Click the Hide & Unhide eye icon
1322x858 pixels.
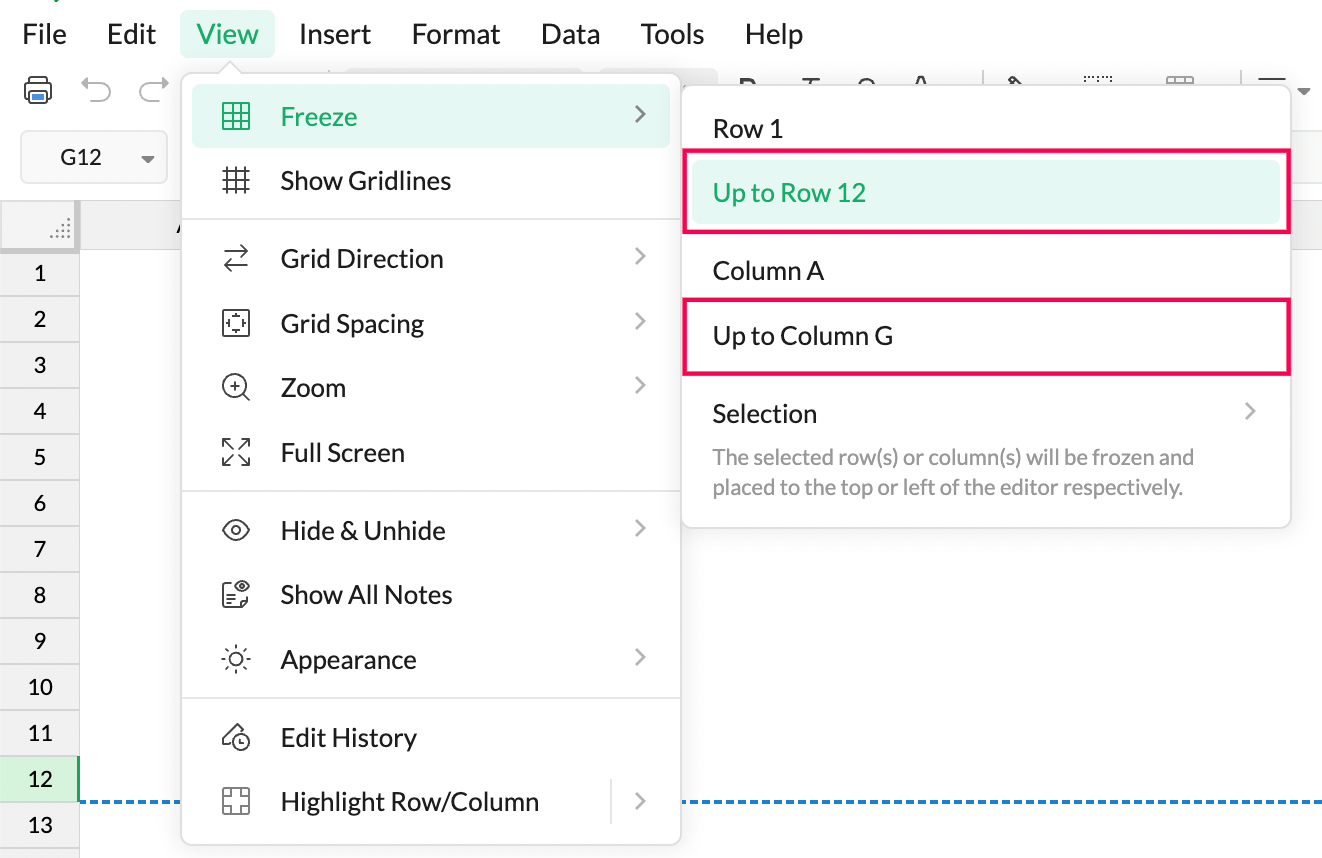236,531
